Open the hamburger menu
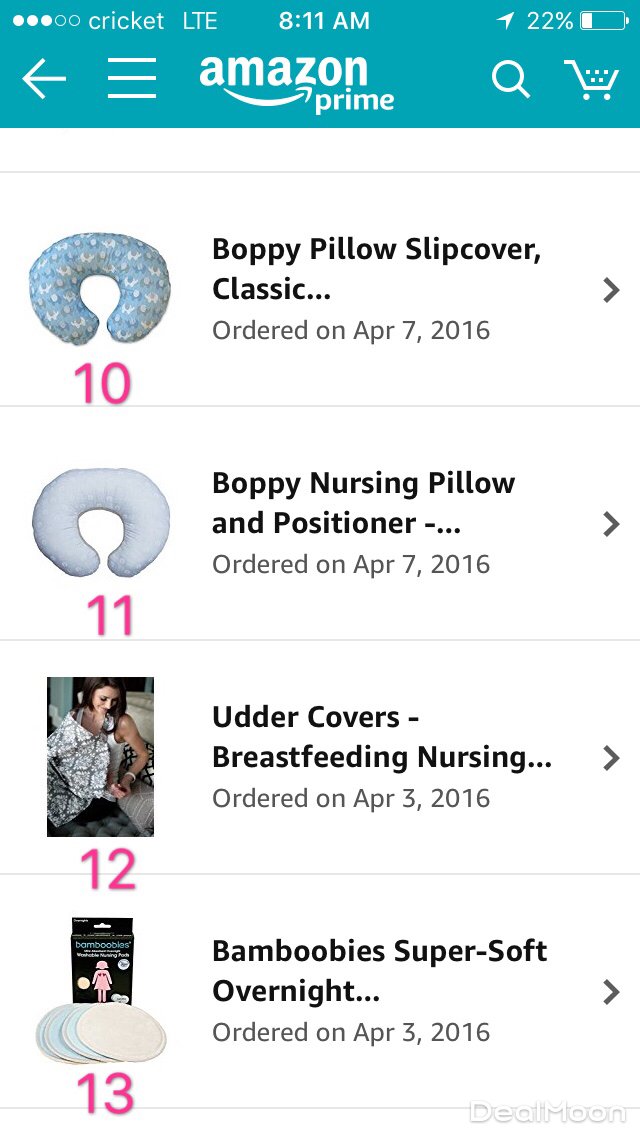The image size is (640, 1136). pyautogui.click(x=132, y=79)
